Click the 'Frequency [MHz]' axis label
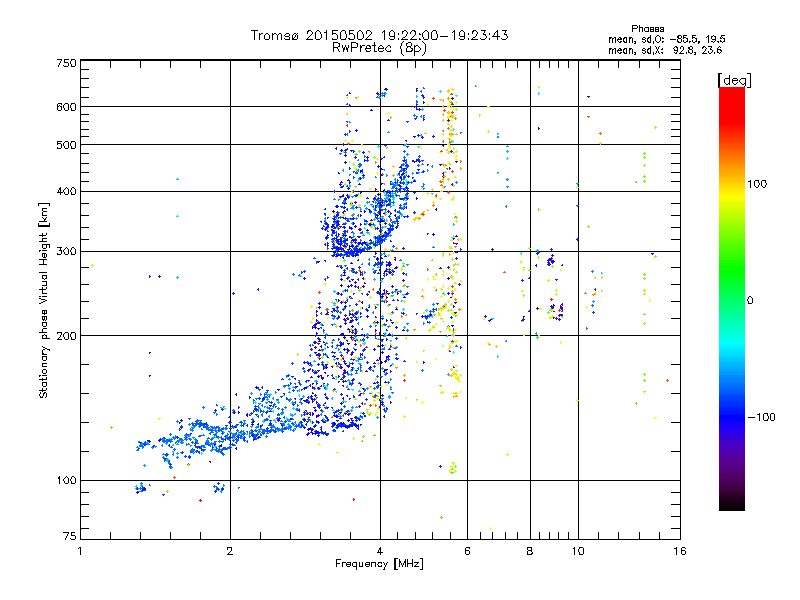 pyautogui.click(x=379, y=564)
